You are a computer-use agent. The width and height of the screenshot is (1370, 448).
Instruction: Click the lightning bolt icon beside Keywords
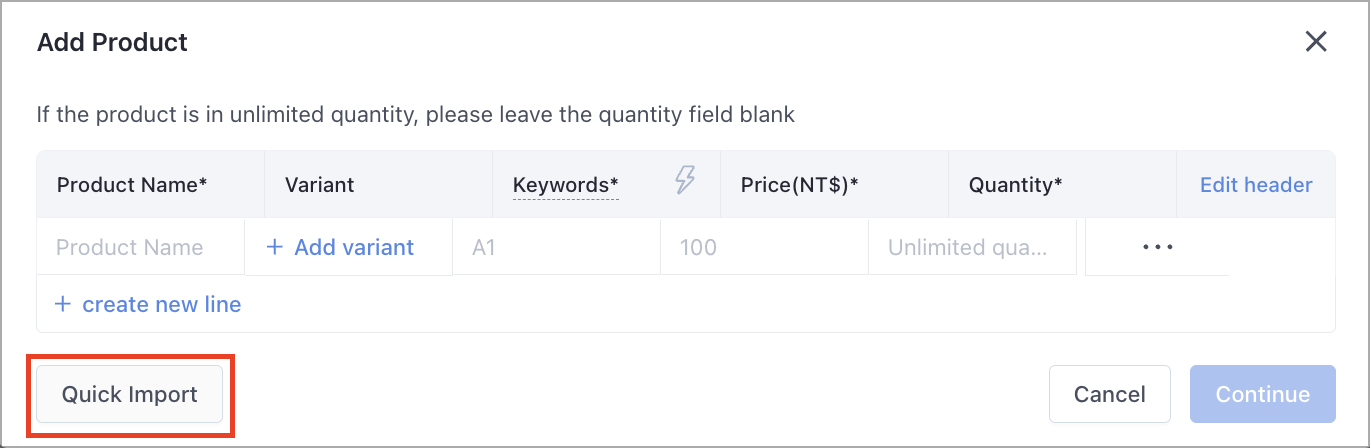pos(685,180)
